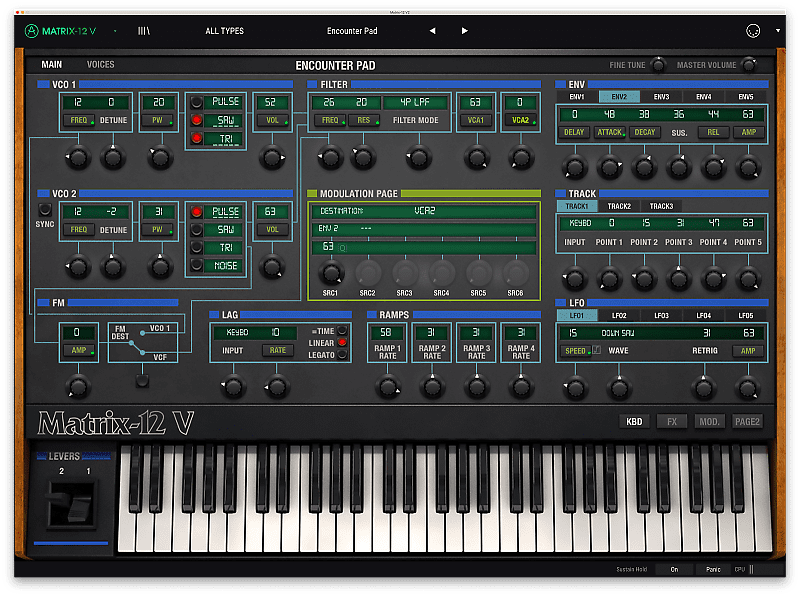Open the PAGE2 view
Screen dimensions: 800x596
[x=747, y=421]
